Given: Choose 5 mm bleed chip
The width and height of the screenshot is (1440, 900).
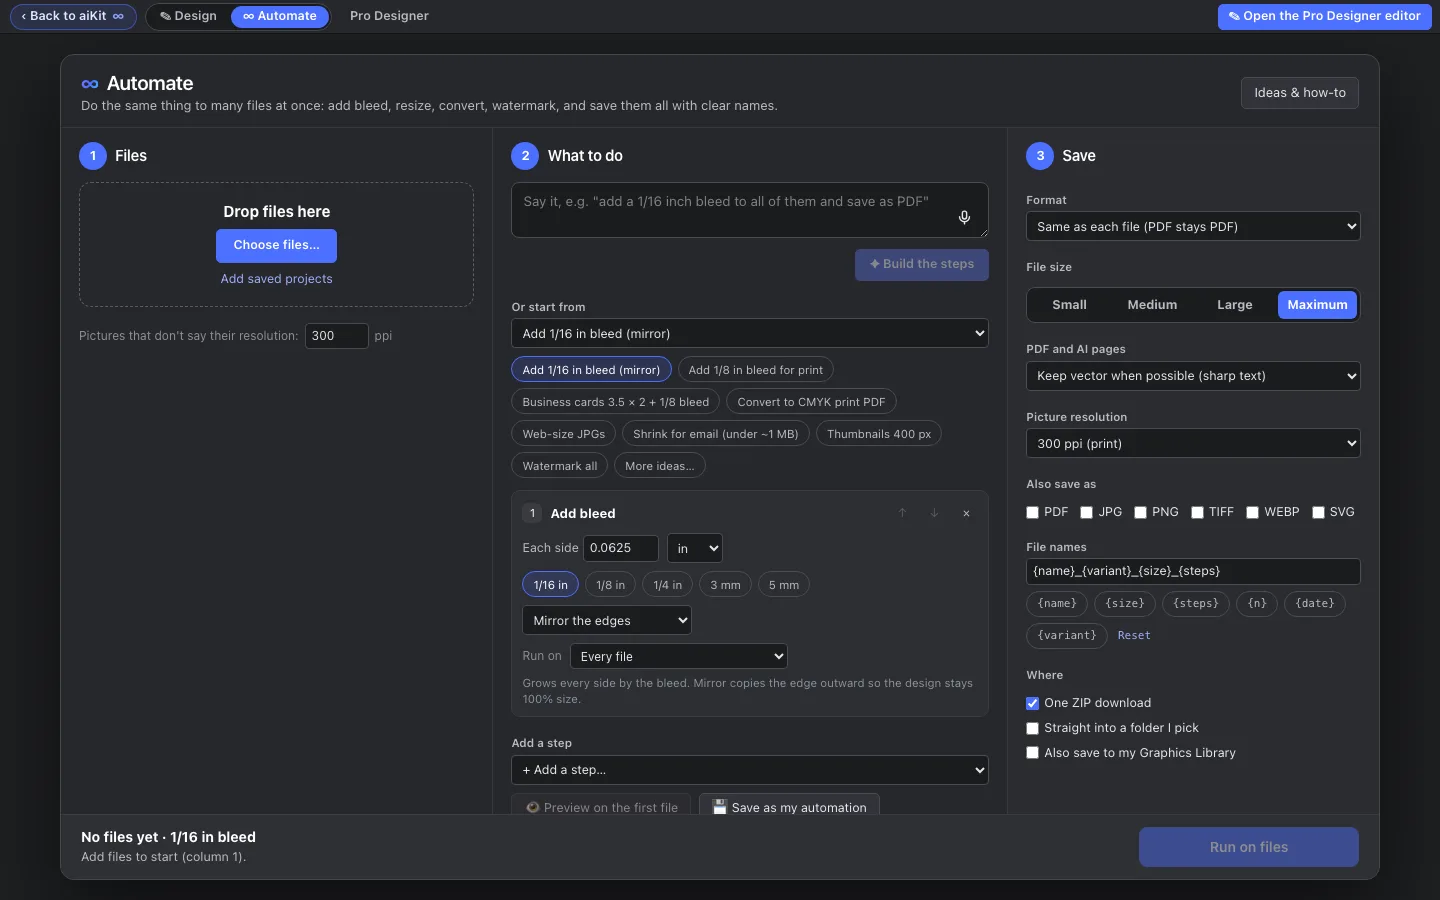Looking at the screenshot, I should (x=784, y=585).
